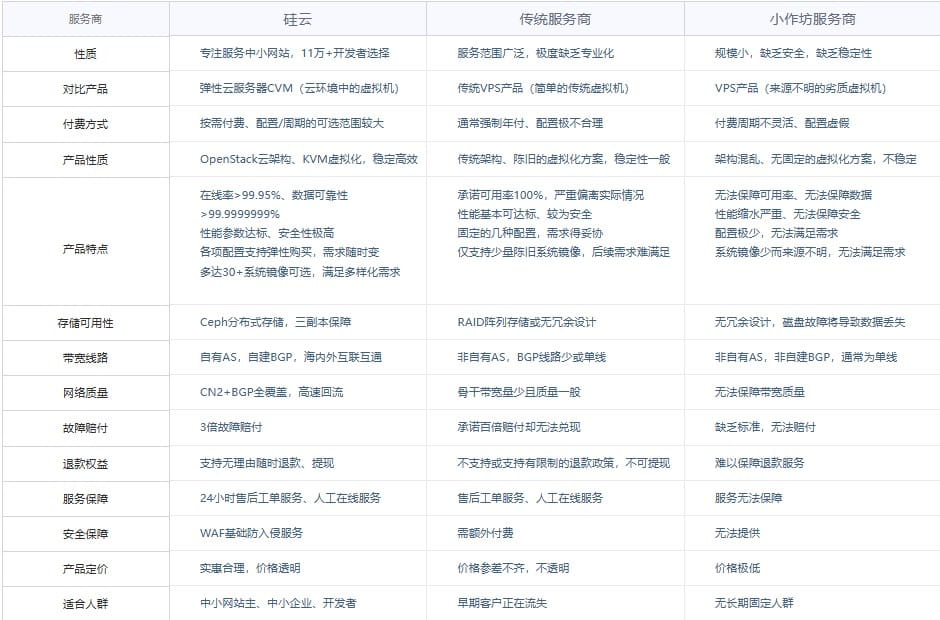Select the 弹性云服务器CVM cell under 硅云
The image size is (940, 620).
[300, 87]
